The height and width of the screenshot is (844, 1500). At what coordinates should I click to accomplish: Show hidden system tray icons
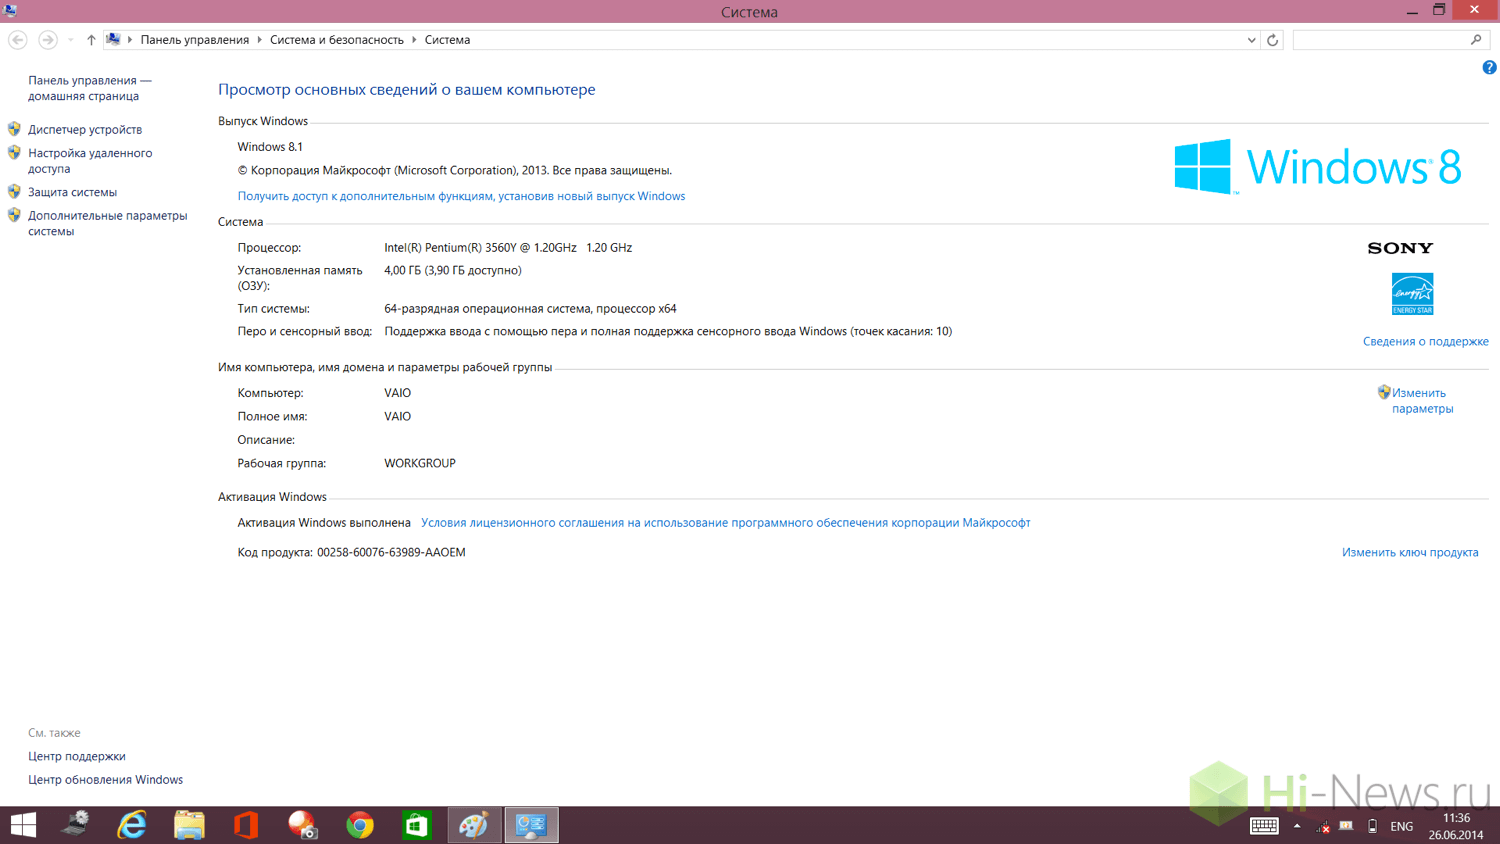point(1297,826)
